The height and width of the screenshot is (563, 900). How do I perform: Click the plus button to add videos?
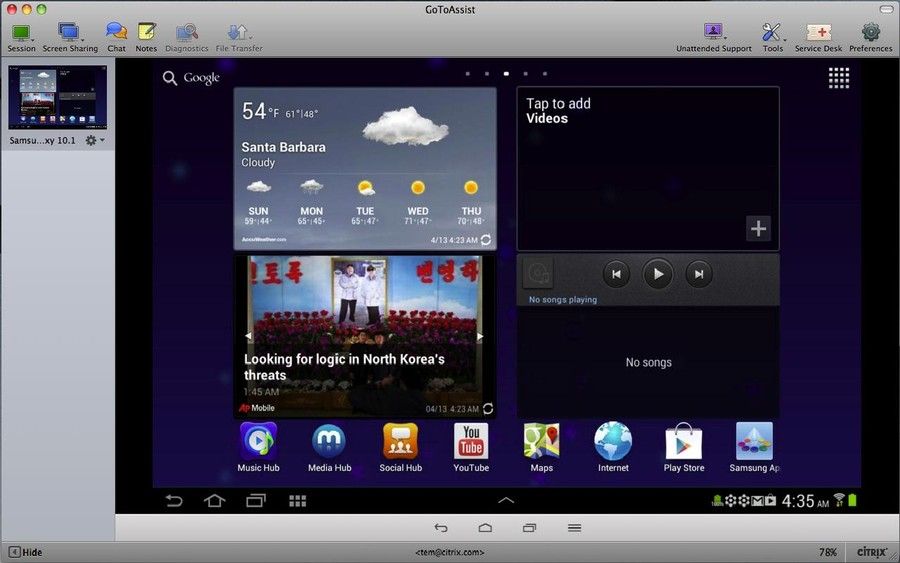(758, 228)
